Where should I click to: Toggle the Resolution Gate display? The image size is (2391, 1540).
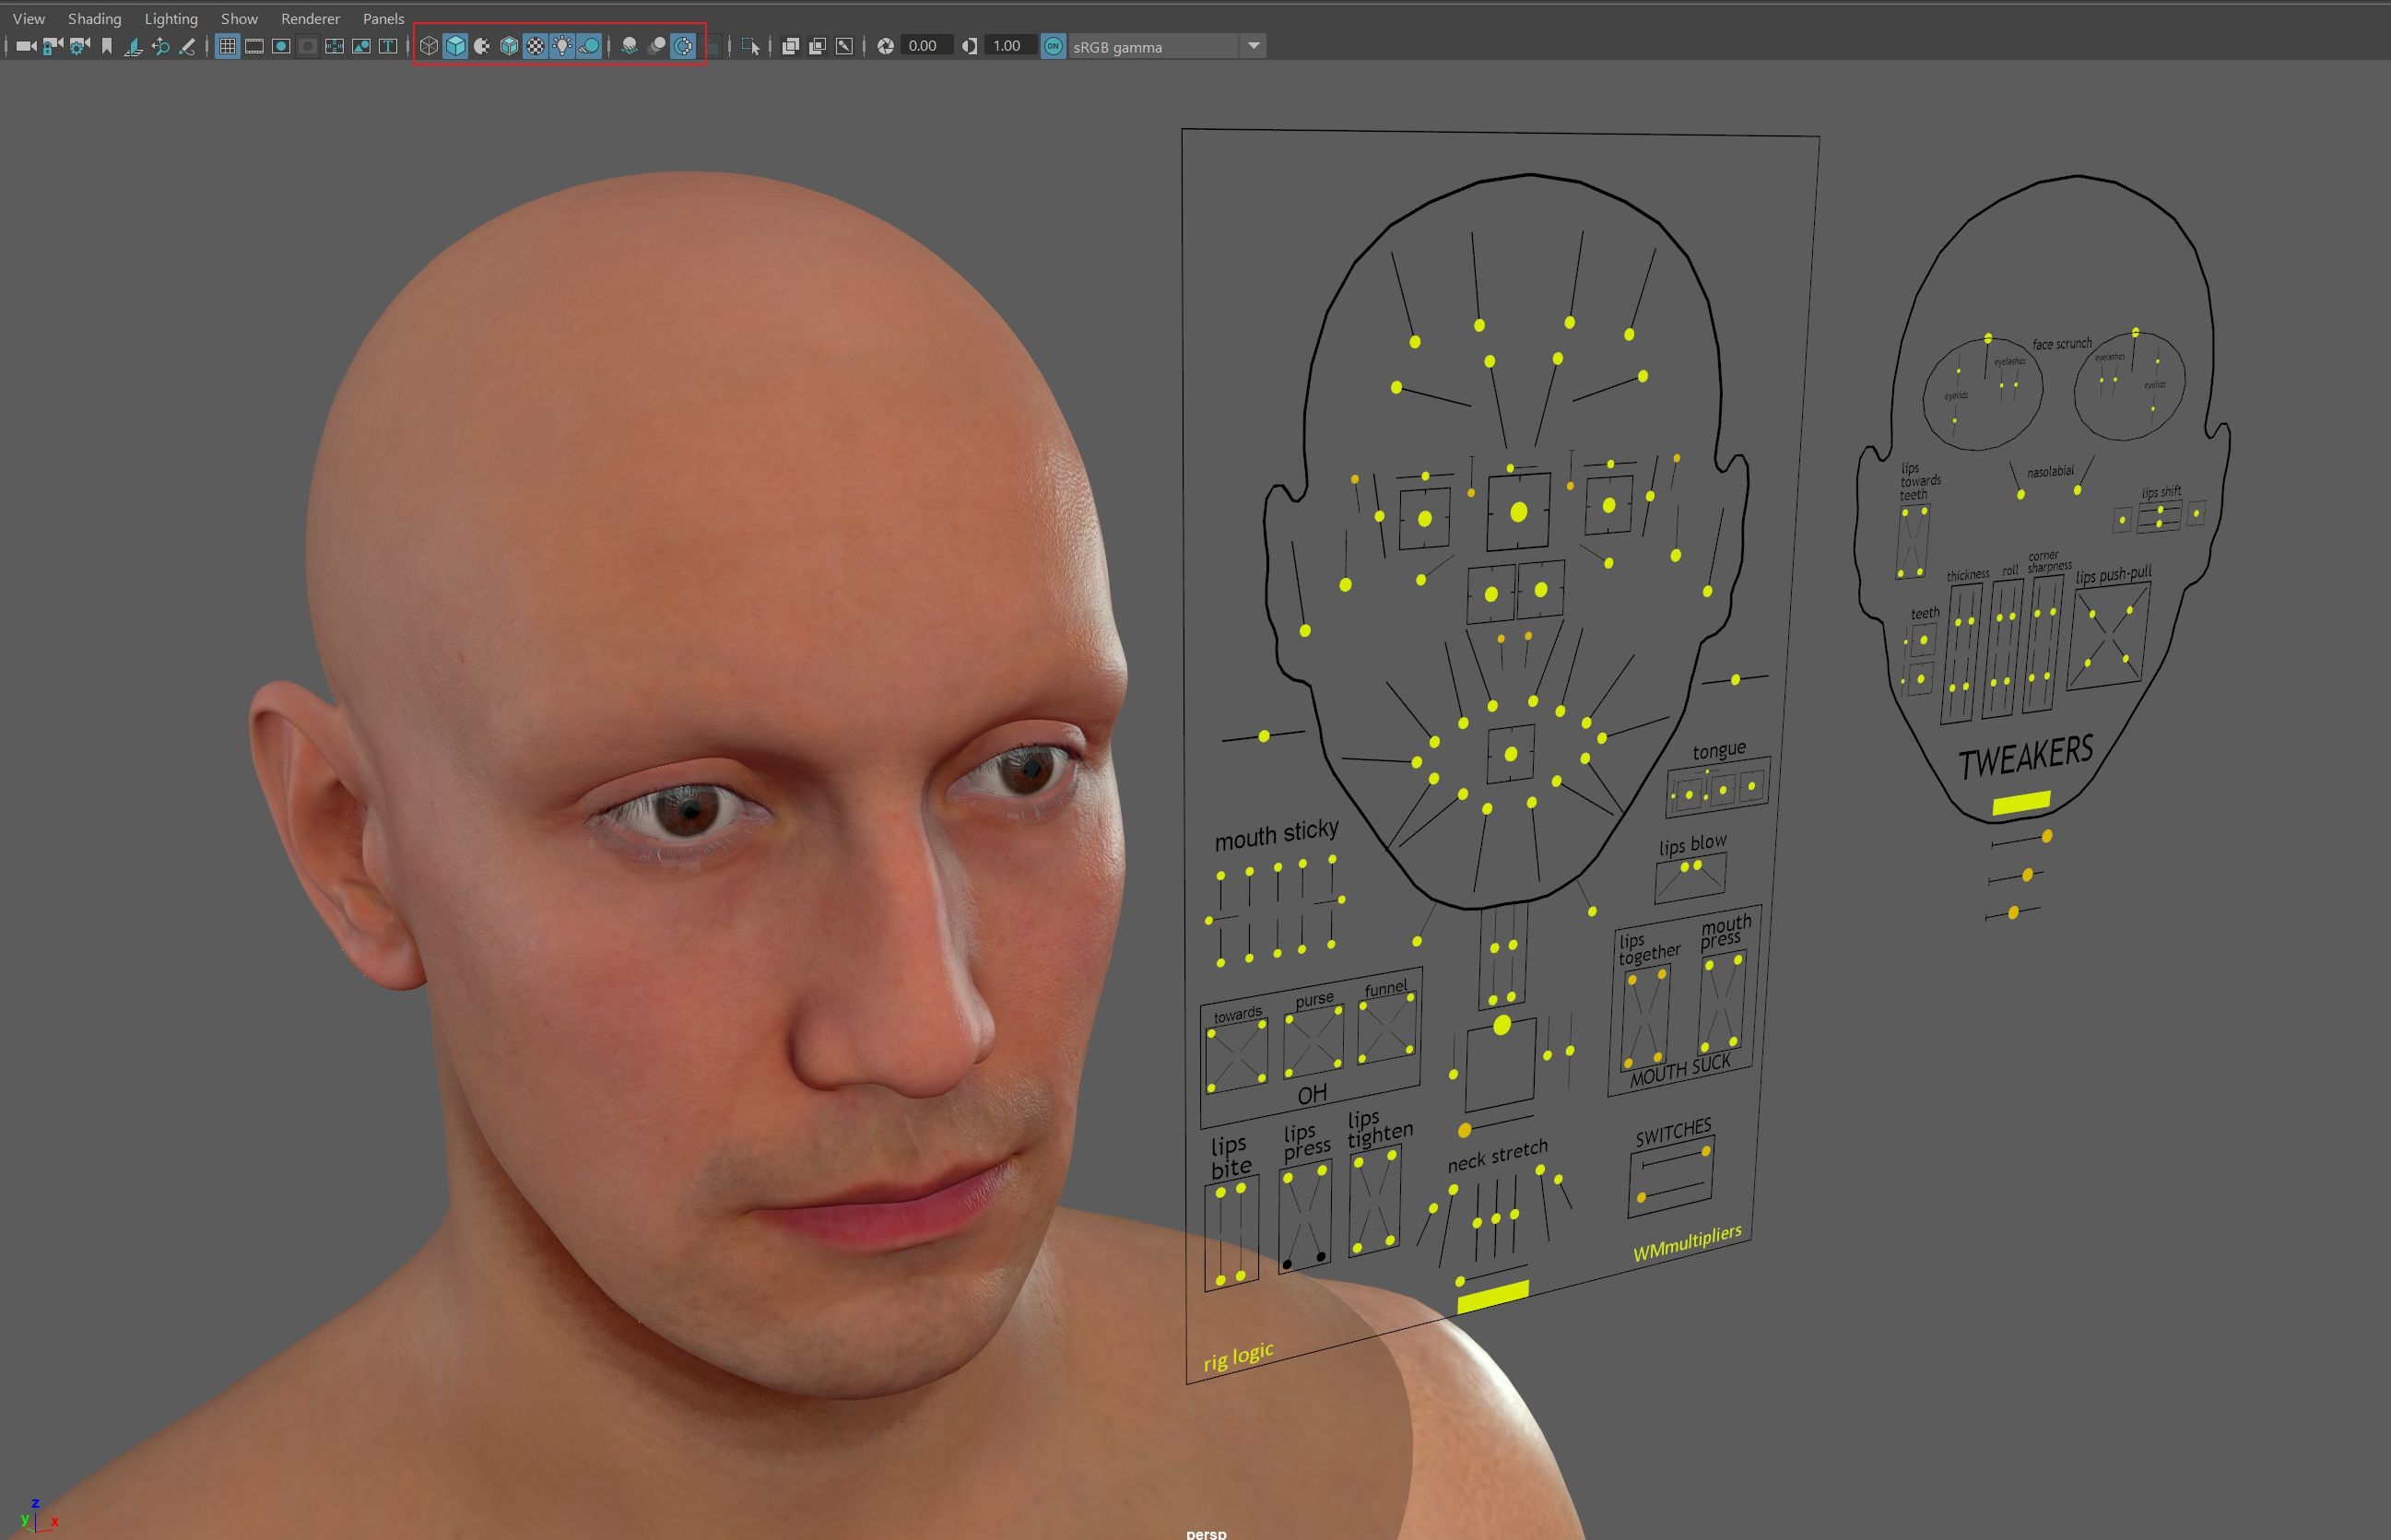point(281,46)
